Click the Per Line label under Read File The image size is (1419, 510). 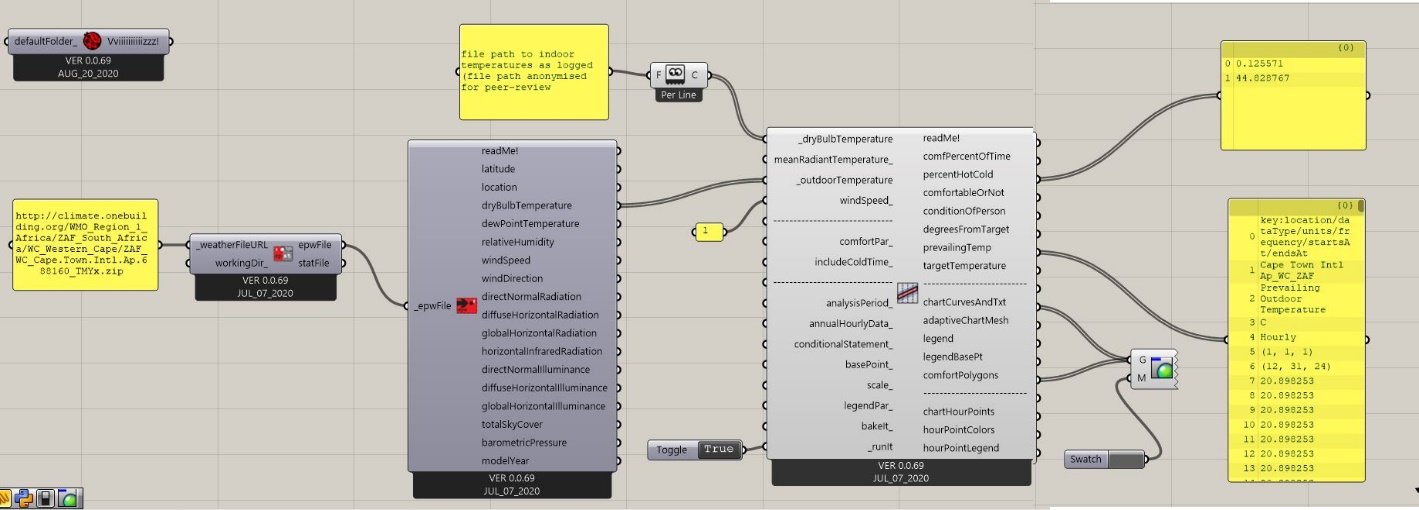click(675, 96)
